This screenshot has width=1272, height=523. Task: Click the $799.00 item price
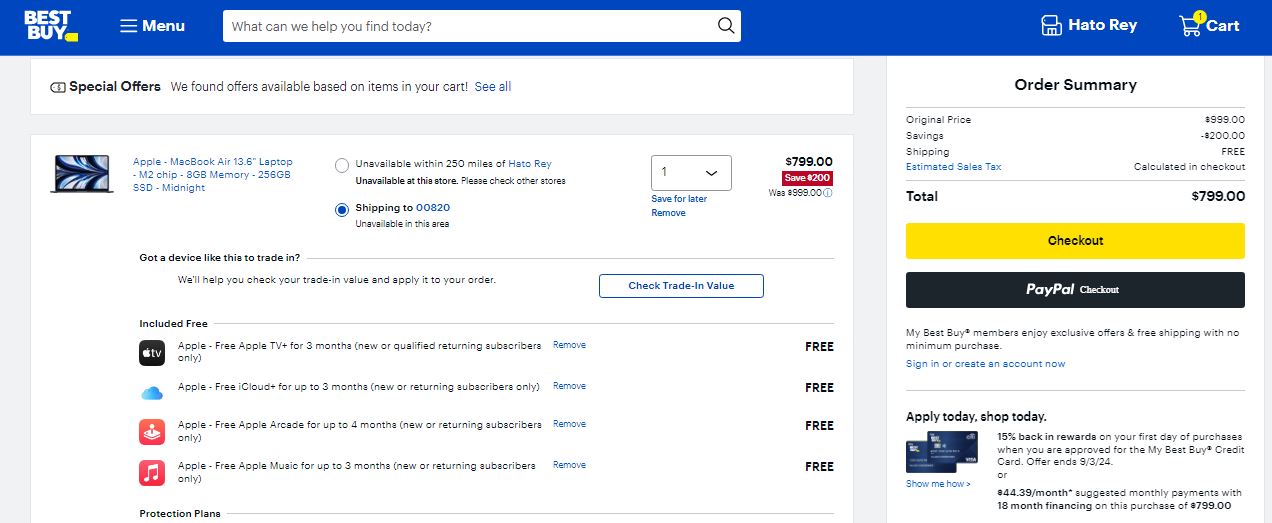(809, 161)
